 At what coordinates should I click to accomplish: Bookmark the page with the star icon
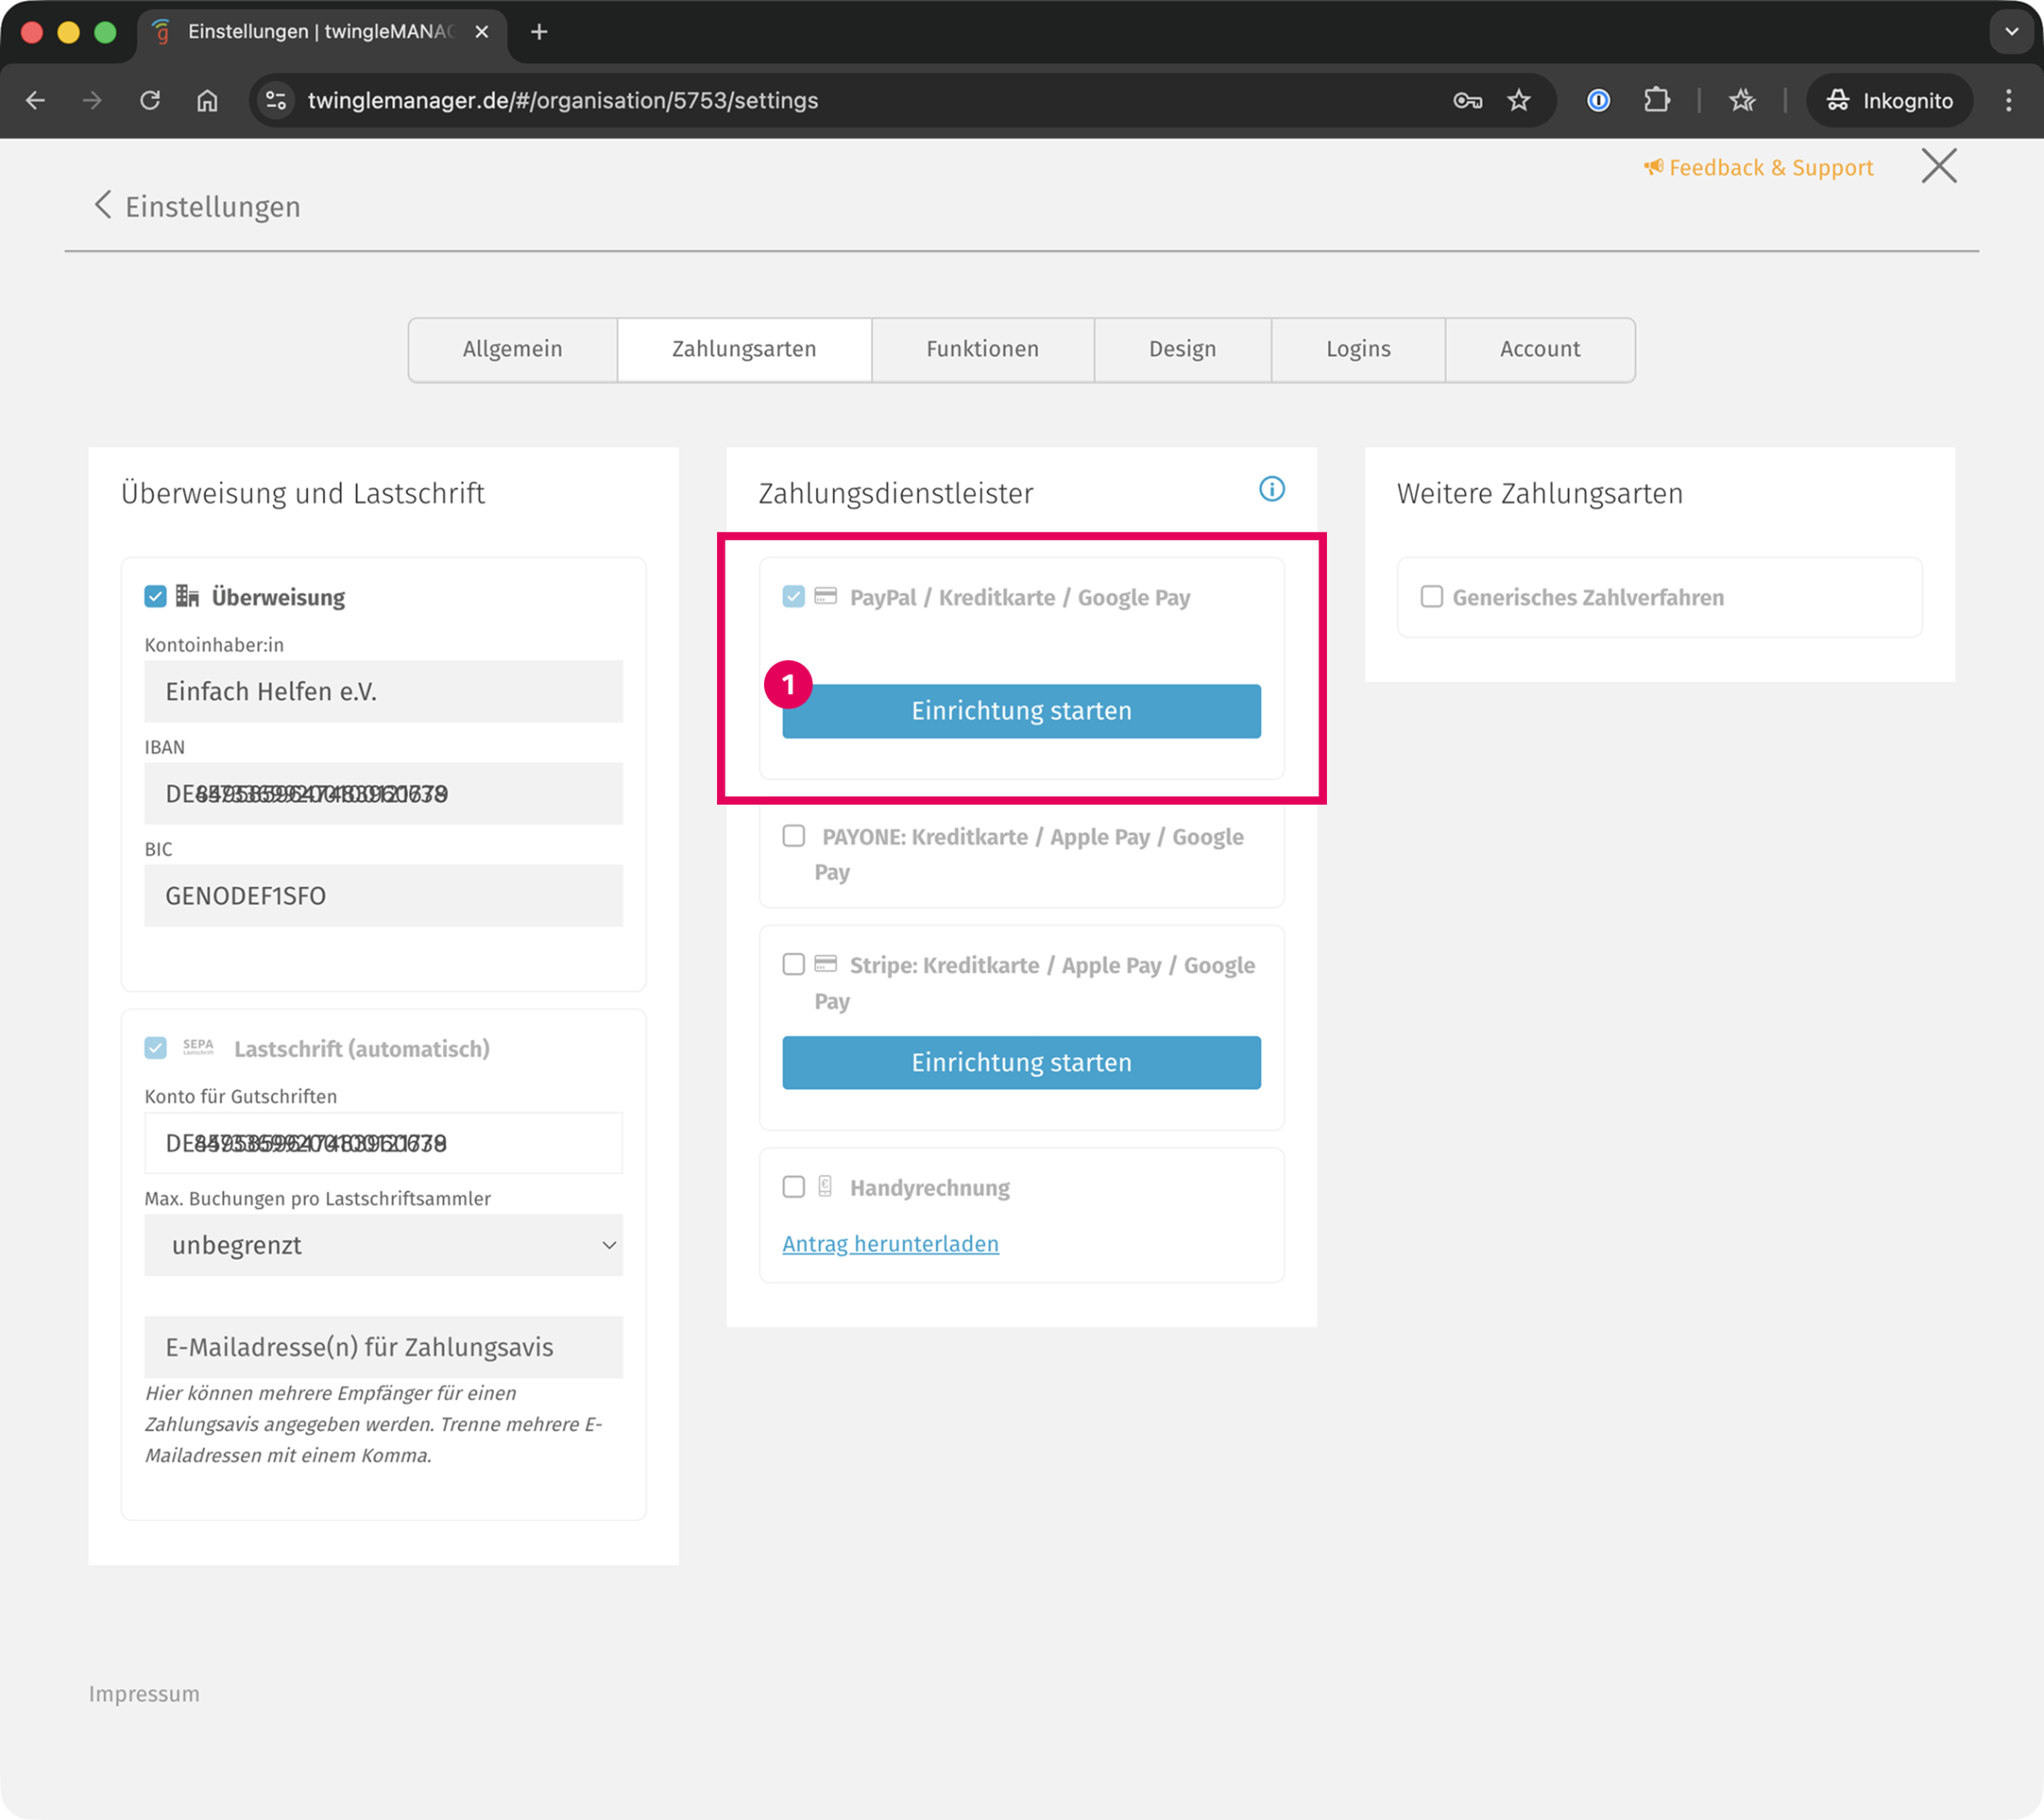click(1518, 100)
